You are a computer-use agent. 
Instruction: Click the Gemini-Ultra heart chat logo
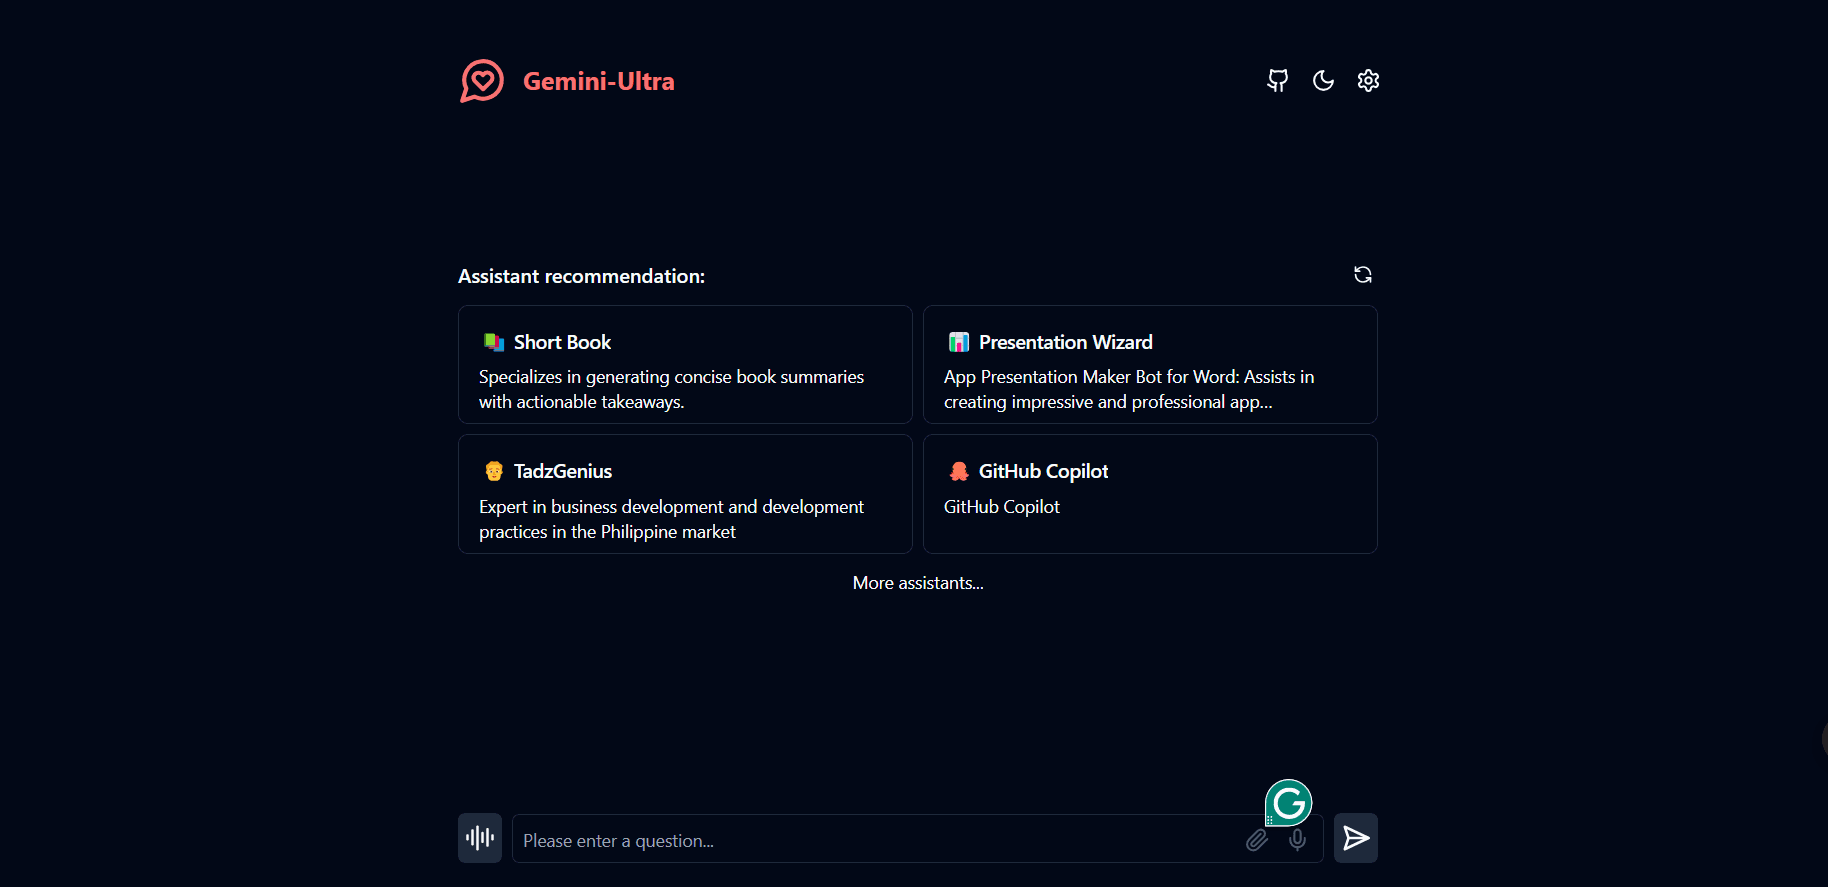482,81
